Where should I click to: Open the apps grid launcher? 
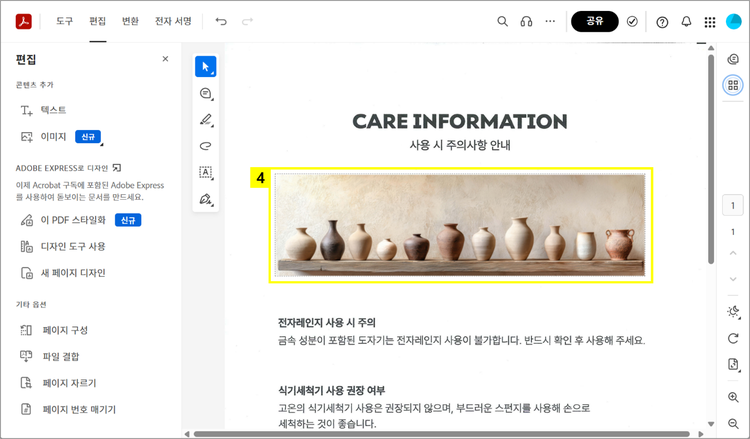[x=710, y=22]
